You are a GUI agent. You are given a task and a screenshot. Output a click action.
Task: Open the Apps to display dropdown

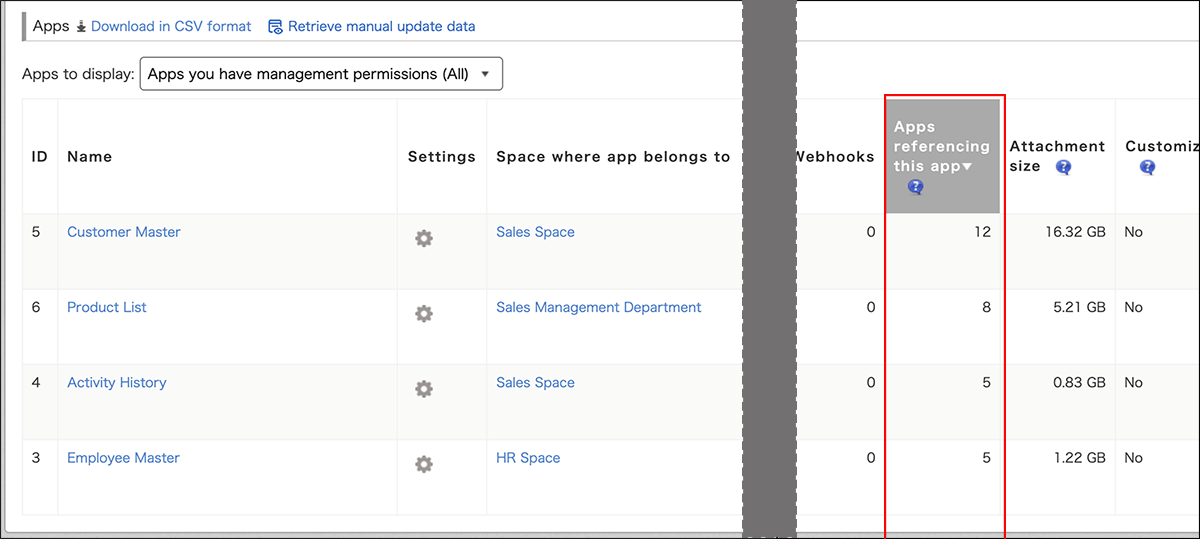[321, 74]
